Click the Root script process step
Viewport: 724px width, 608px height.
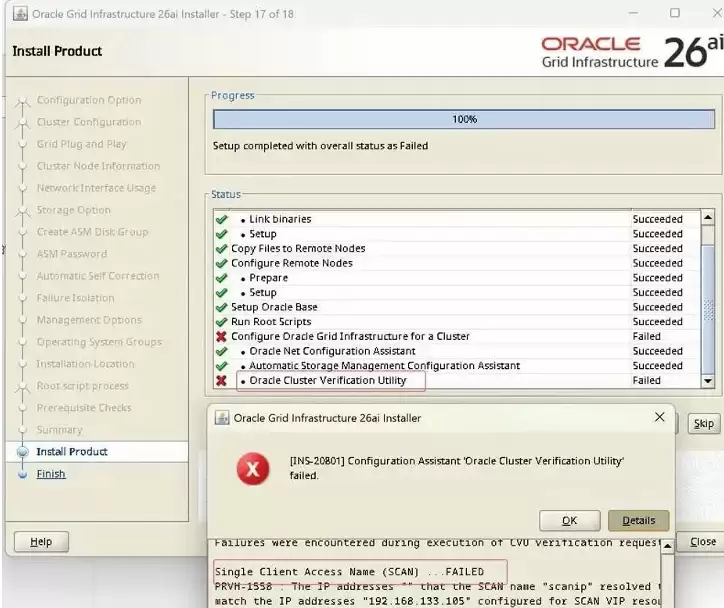point(83,386)
